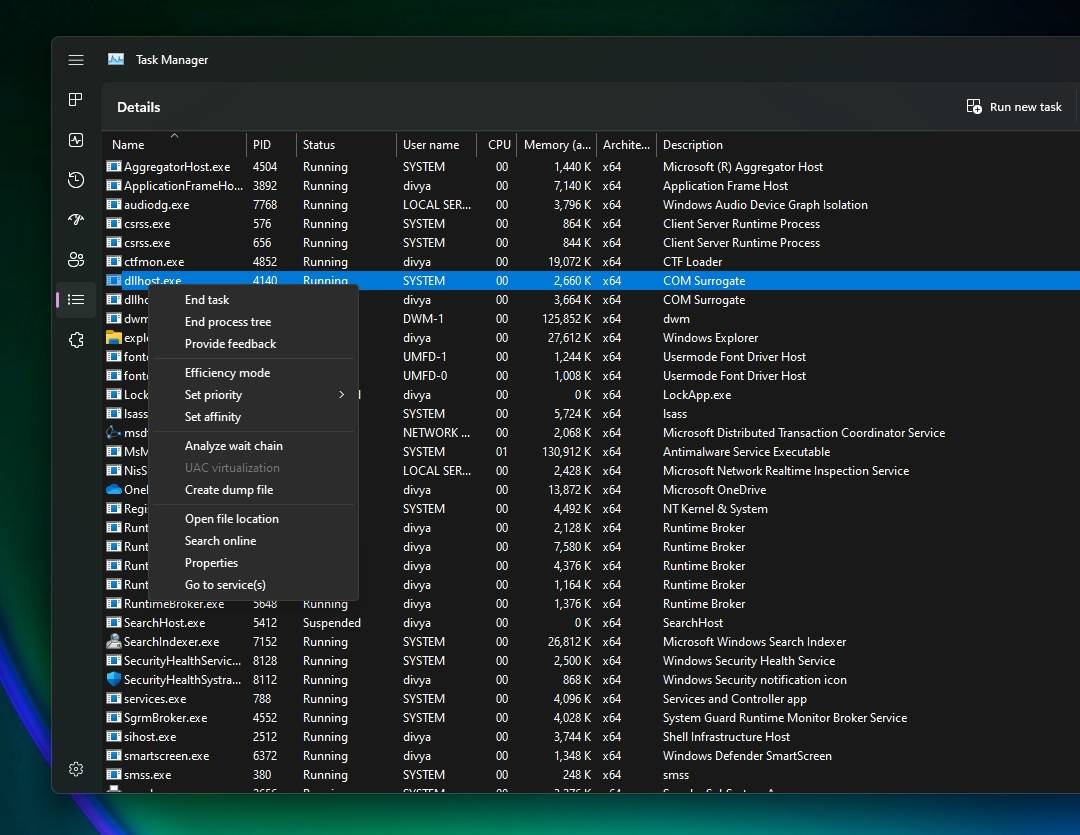This screenshot has height=835, width=1080.
Task: Search online for dllhost.exe
Action: (x=220, y=540)
